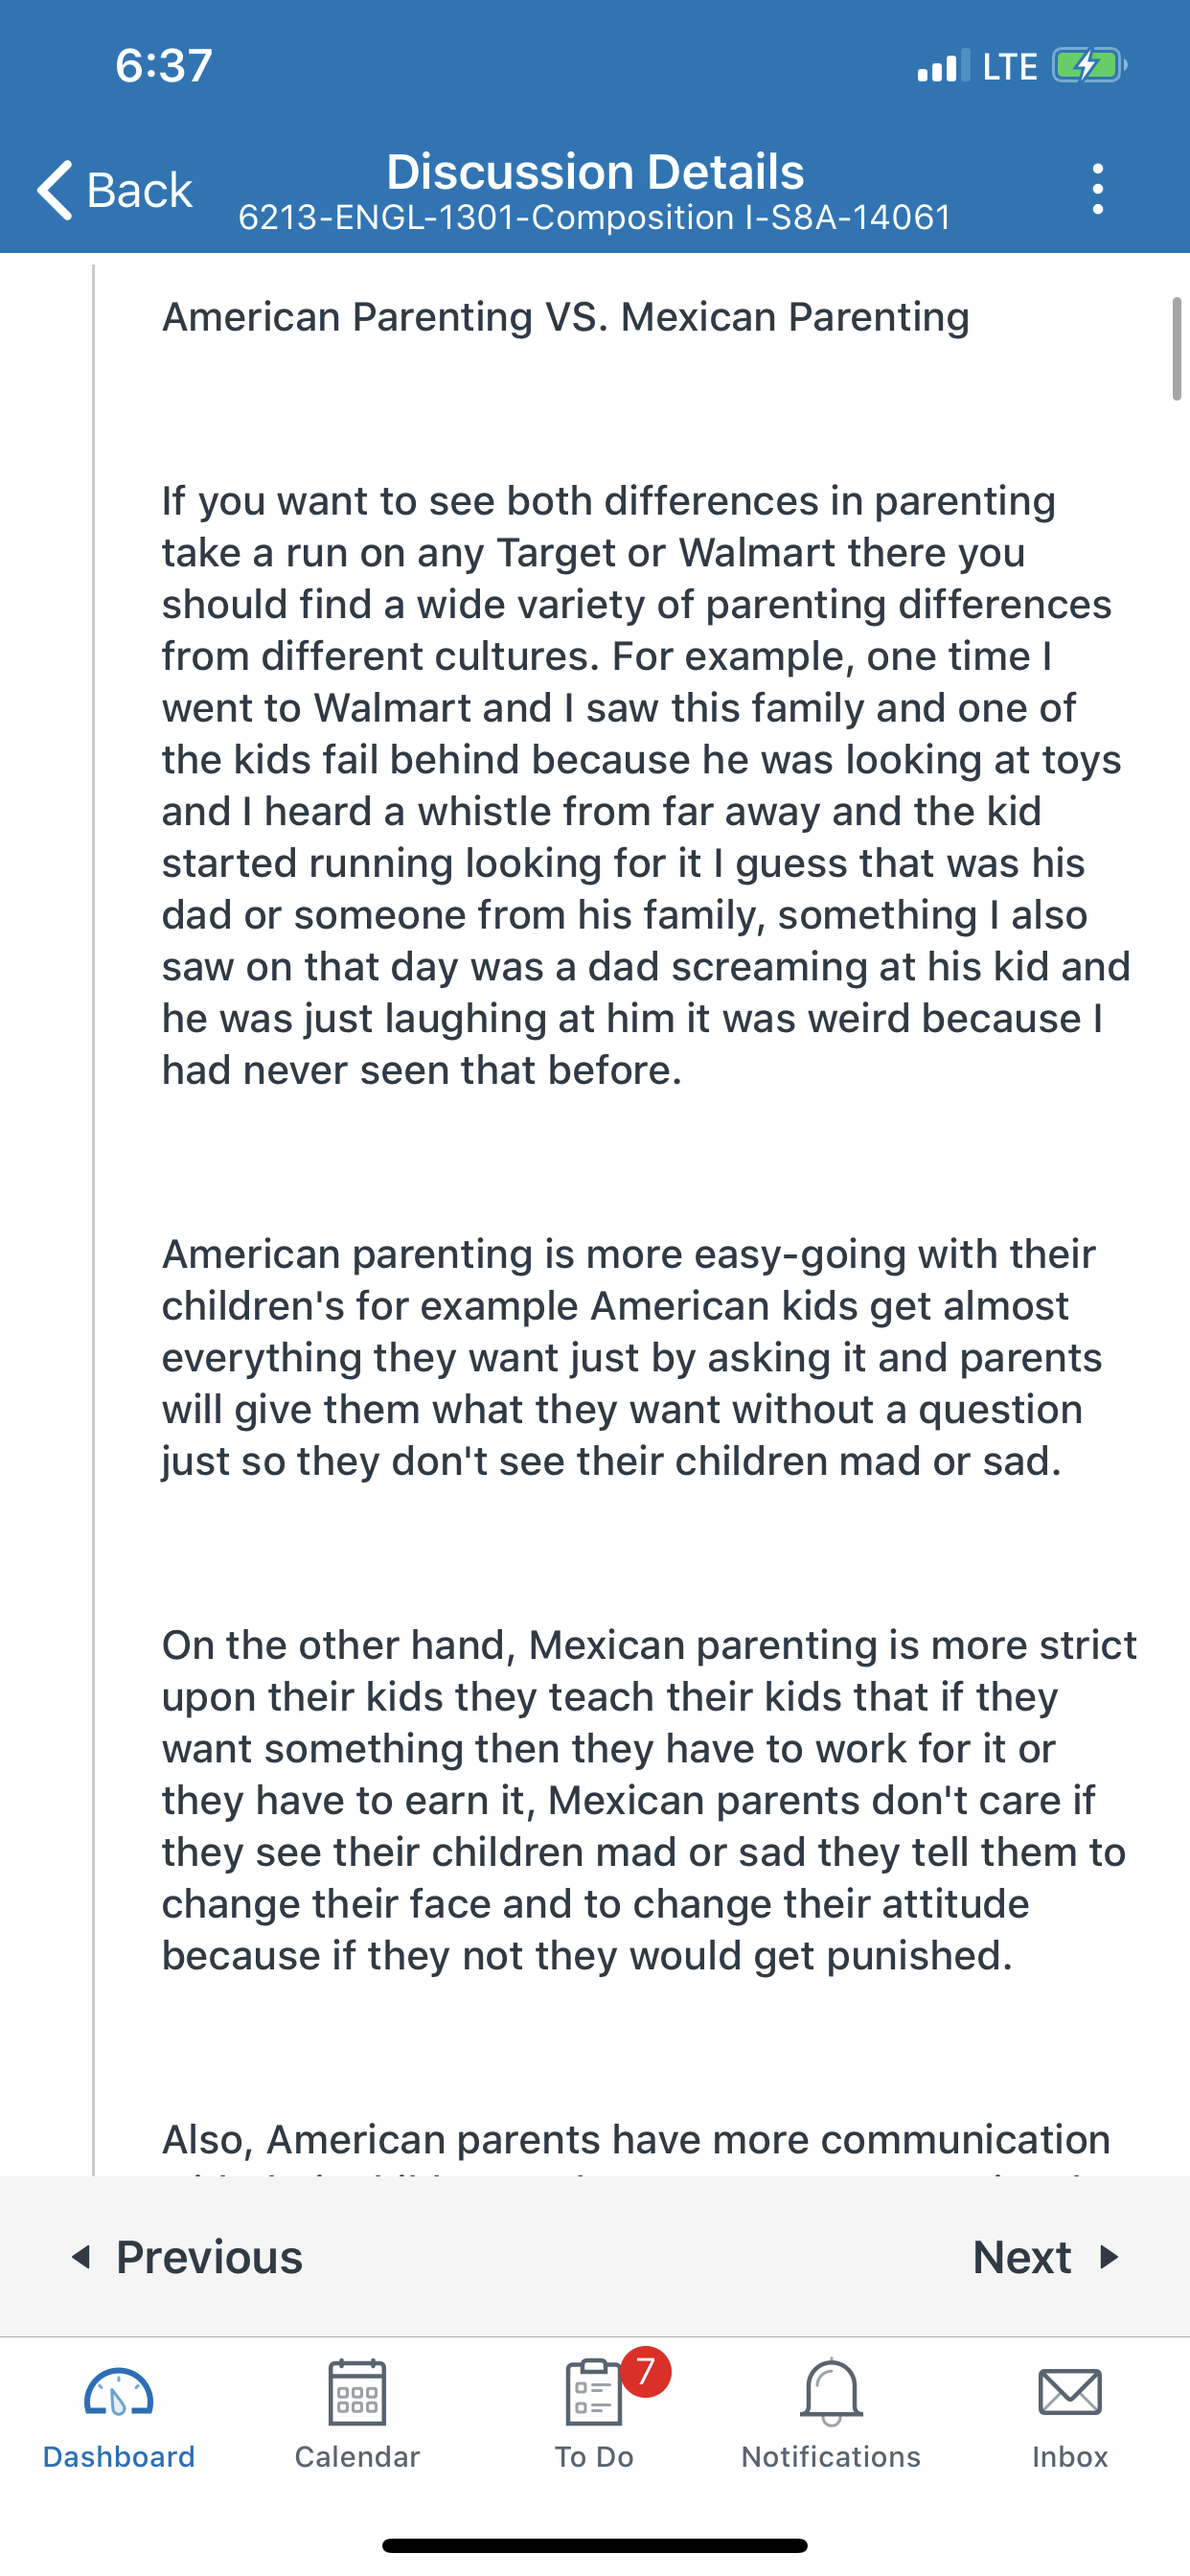The height and width of the screenshot is (2576, 1190).
Task: Click the vertical scrollbar thumb
Action: tap(1177, 349)
